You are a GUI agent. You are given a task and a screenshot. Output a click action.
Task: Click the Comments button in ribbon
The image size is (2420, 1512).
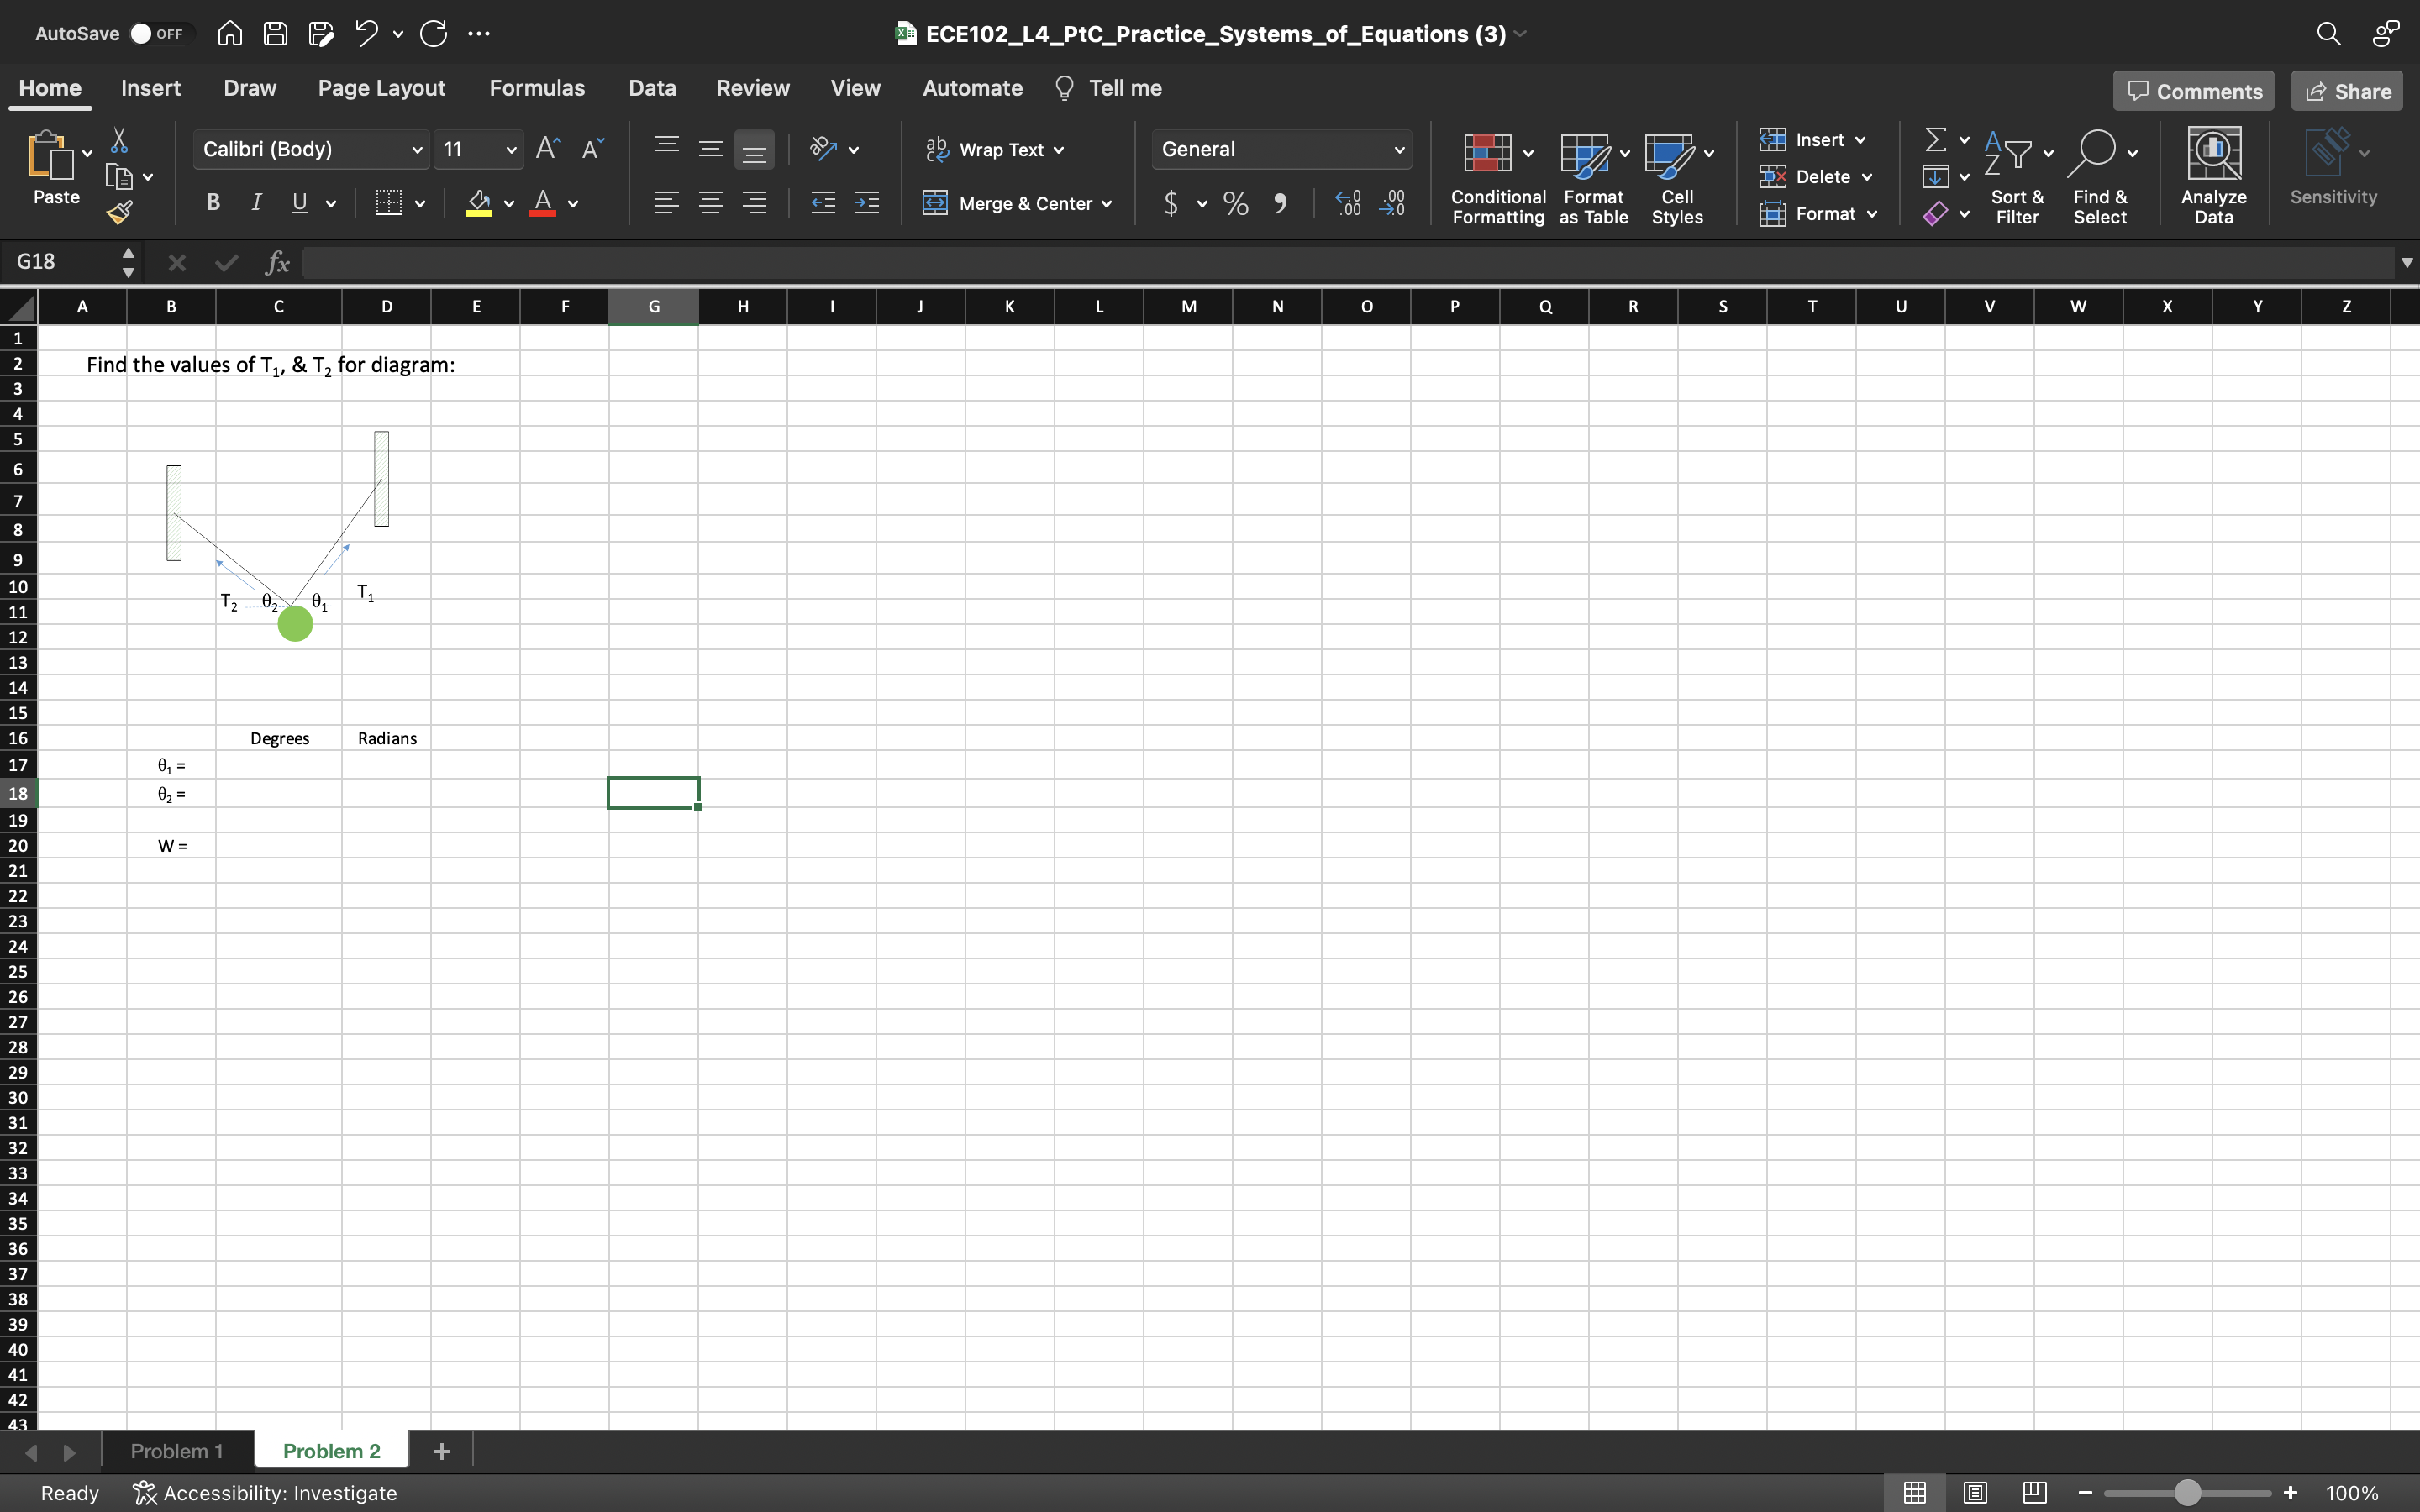(2191, 89)
